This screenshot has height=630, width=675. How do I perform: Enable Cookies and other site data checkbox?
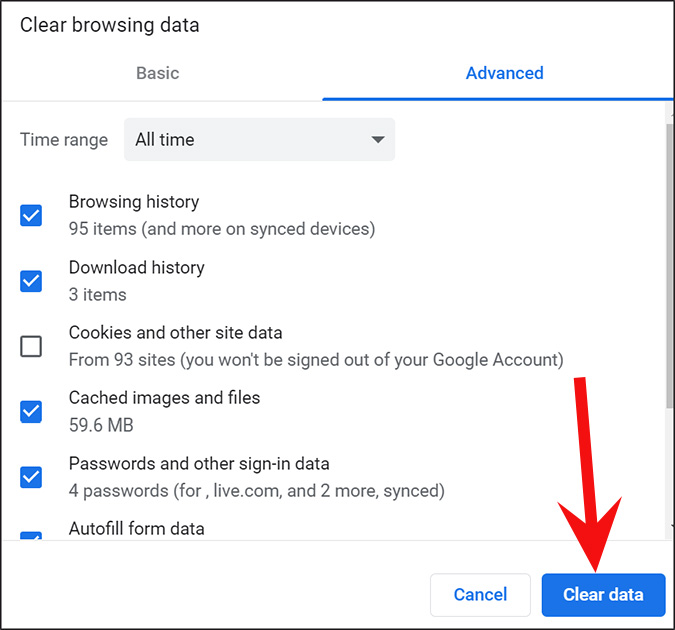31,346
